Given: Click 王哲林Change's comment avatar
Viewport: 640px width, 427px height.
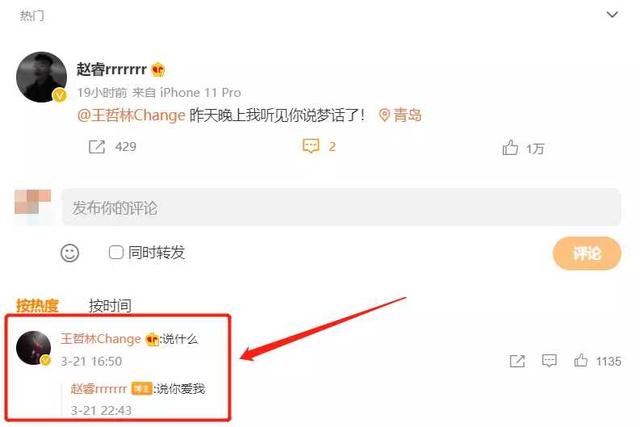Looking at the screenshot, I should (x=33, y=348).
